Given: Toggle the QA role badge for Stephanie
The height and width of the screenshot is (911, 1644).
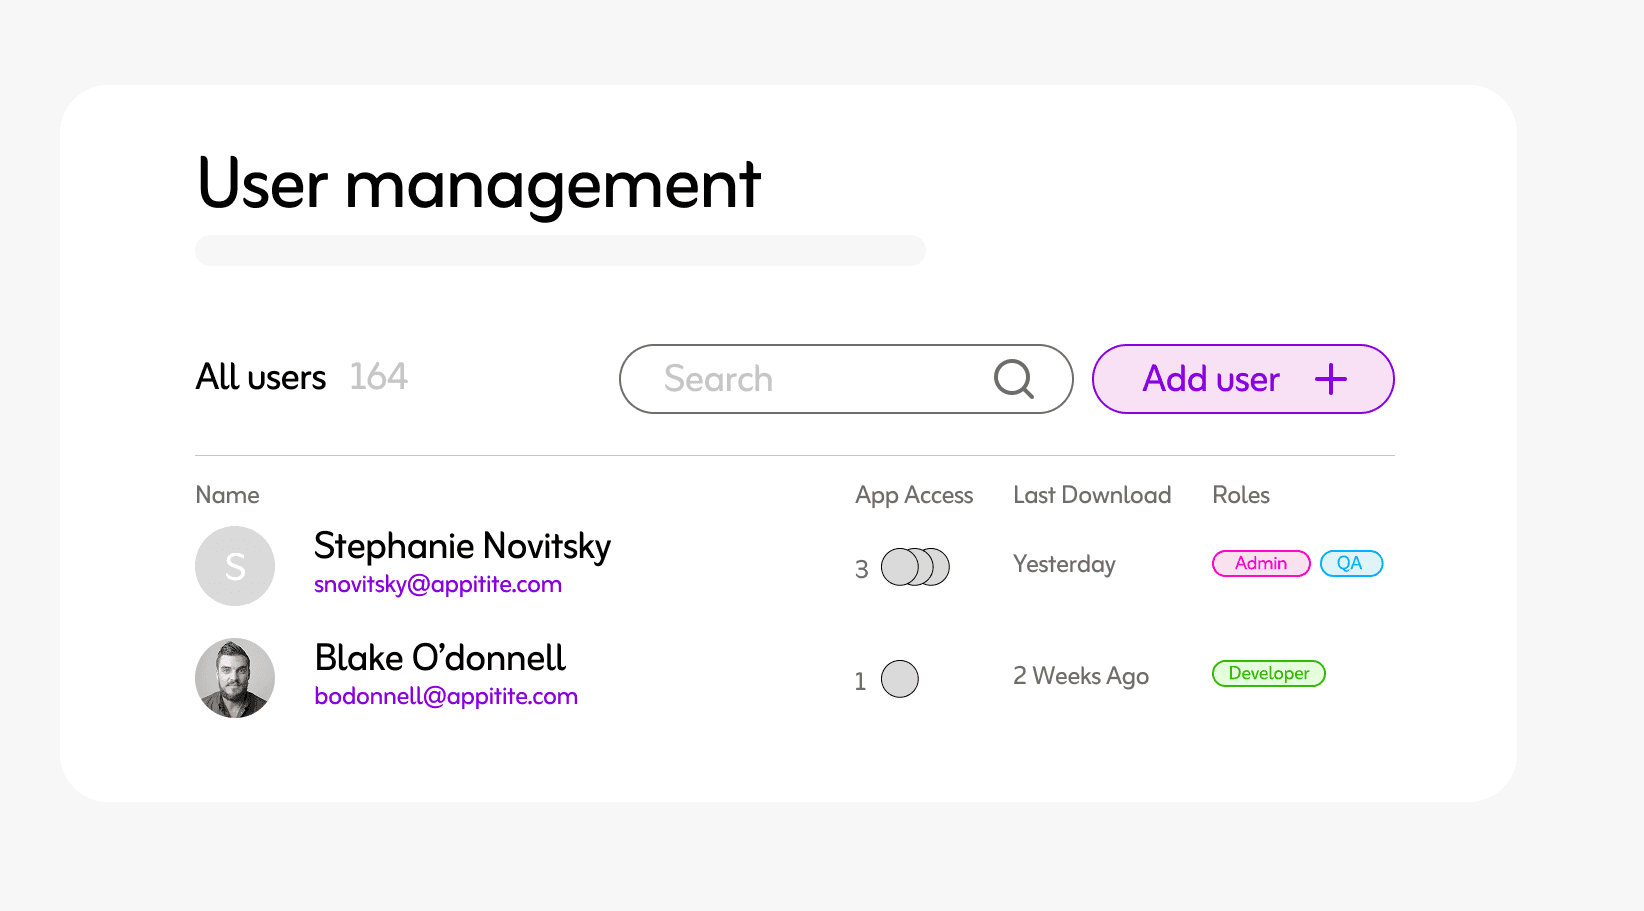Looking at the screenshot, I should pos(1351,563).
